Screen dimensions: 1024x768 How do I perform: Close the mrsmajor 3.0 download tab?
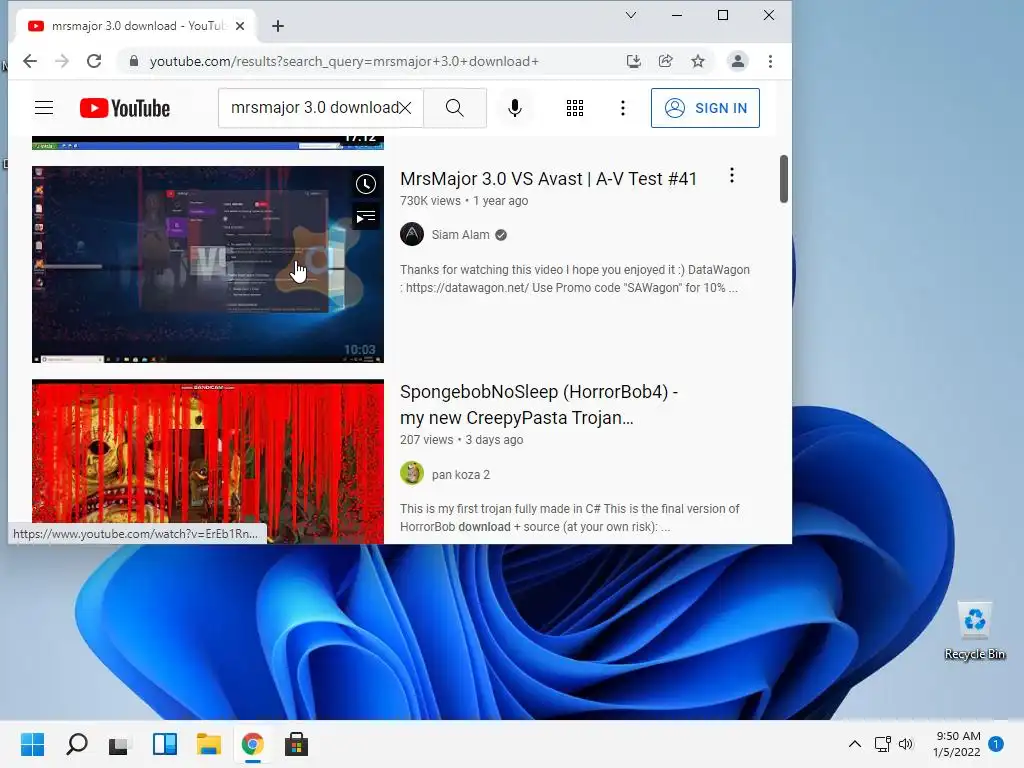pyautogui.click(x=240, y=26)
